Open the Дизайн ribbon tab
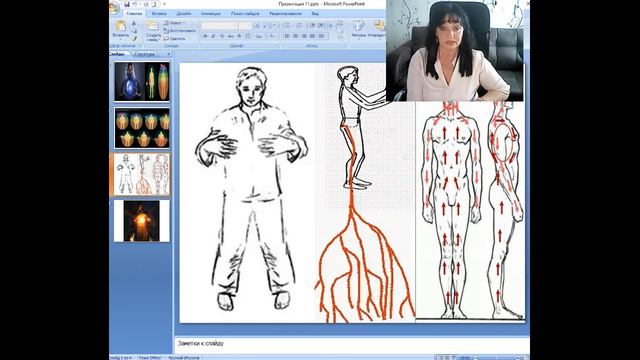 click(x=184, y=13)
